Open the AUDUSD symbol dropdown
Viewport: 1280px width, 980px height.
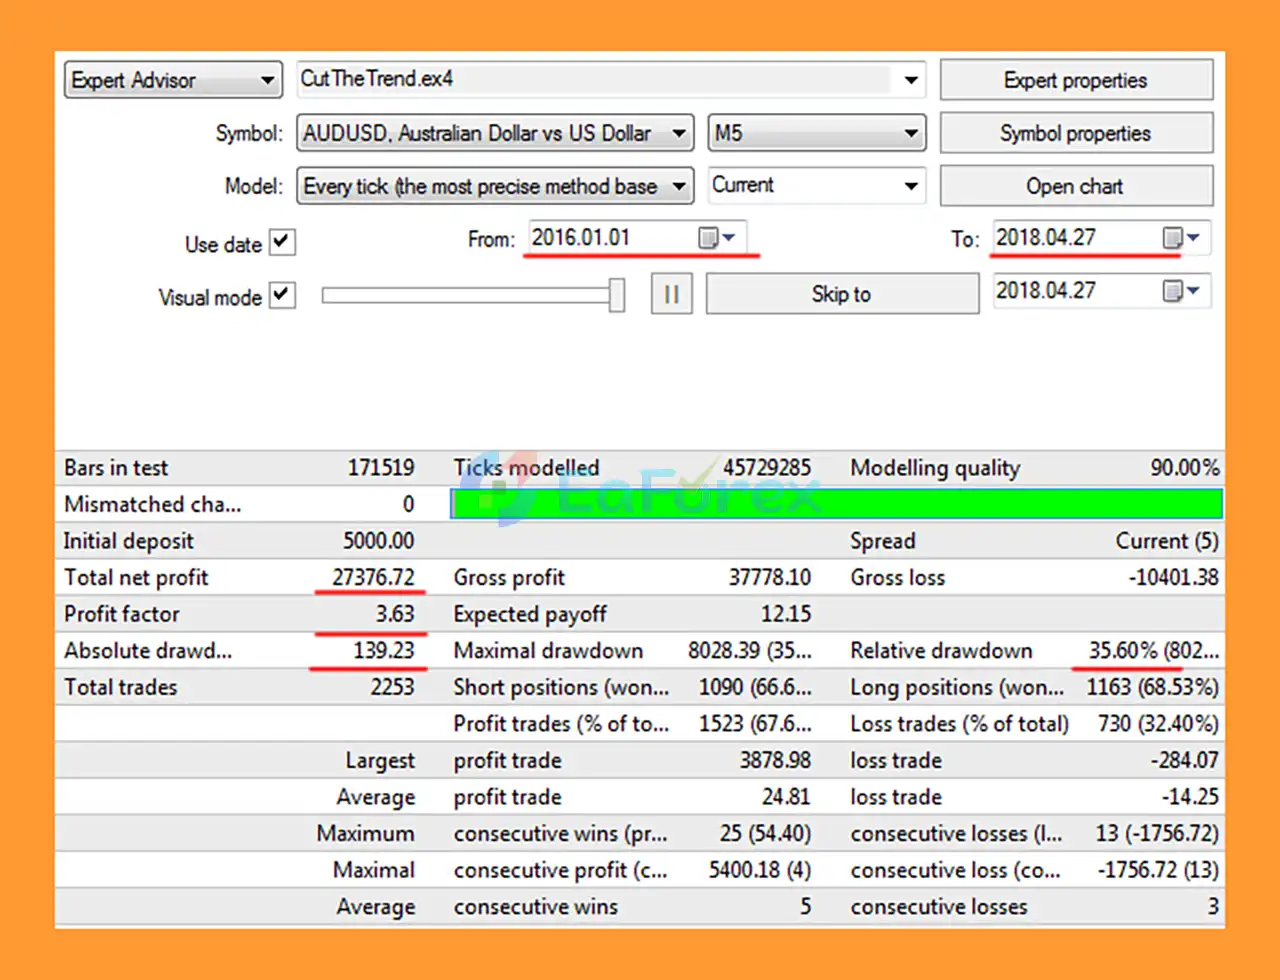pos(679,132)
